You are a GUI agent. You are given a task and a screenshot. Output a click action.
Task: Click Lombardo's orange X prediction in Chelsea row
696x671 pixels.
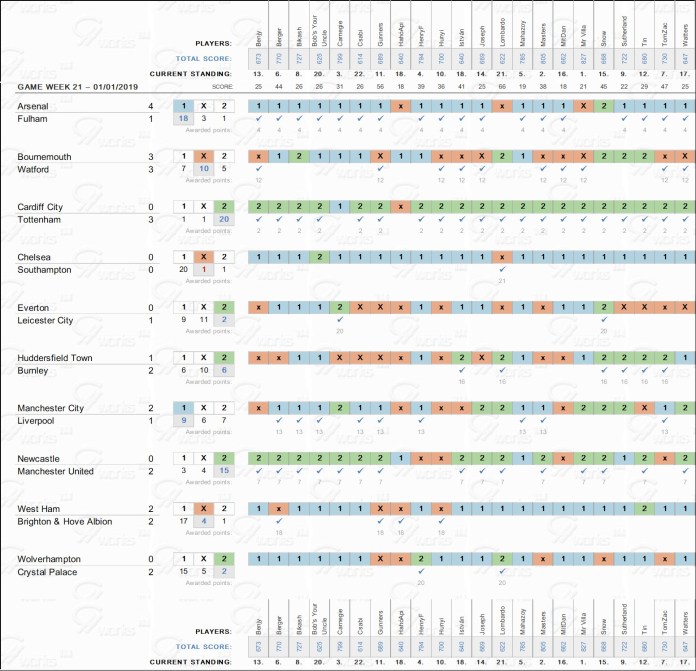tap(501, 257)
